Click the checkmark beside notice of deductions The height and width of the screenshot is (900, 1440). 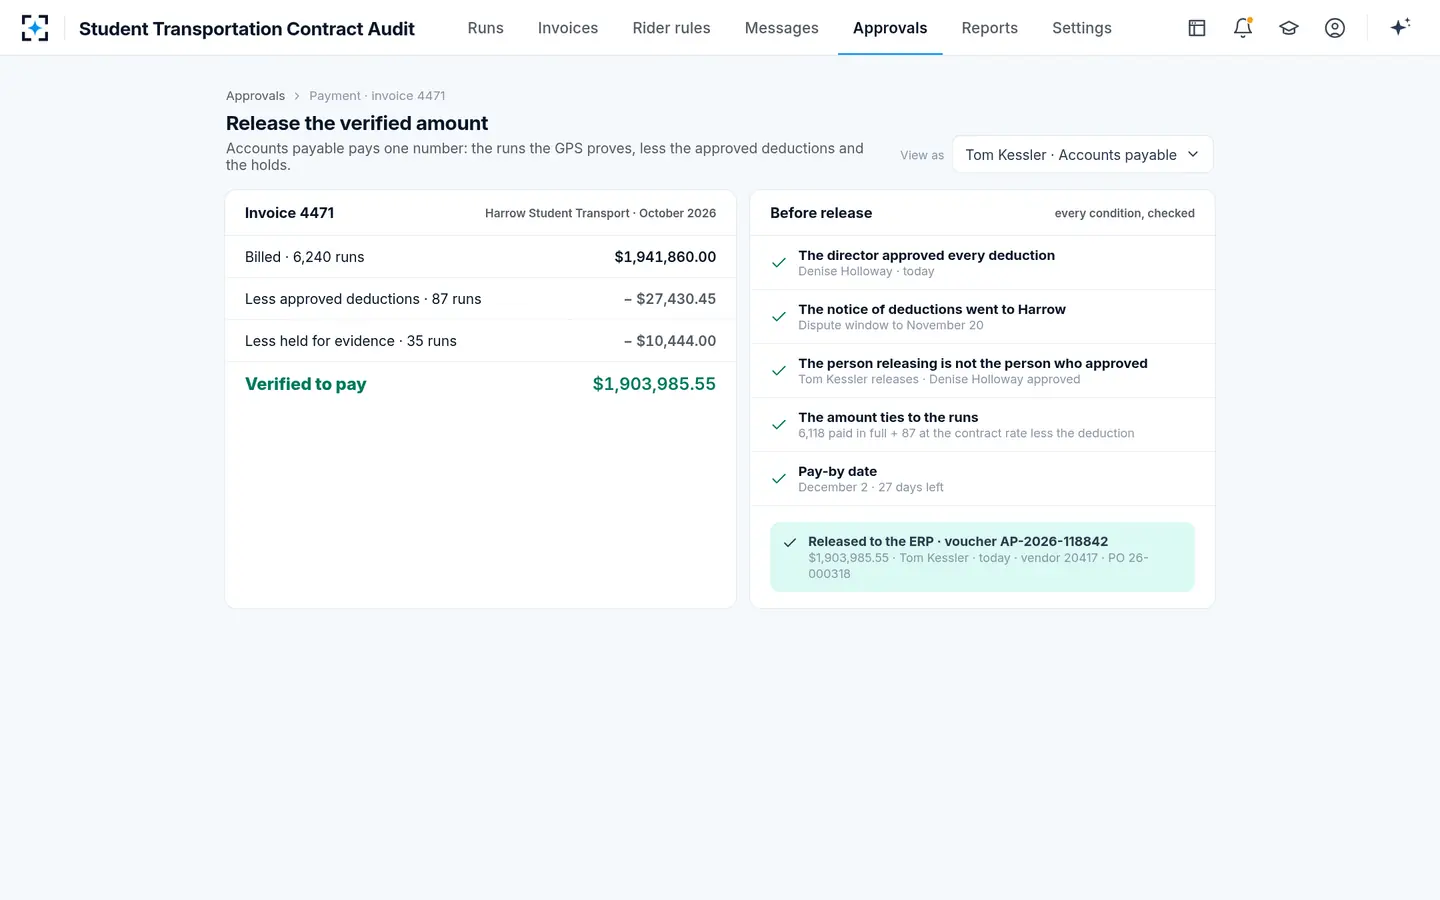[779, 317]
